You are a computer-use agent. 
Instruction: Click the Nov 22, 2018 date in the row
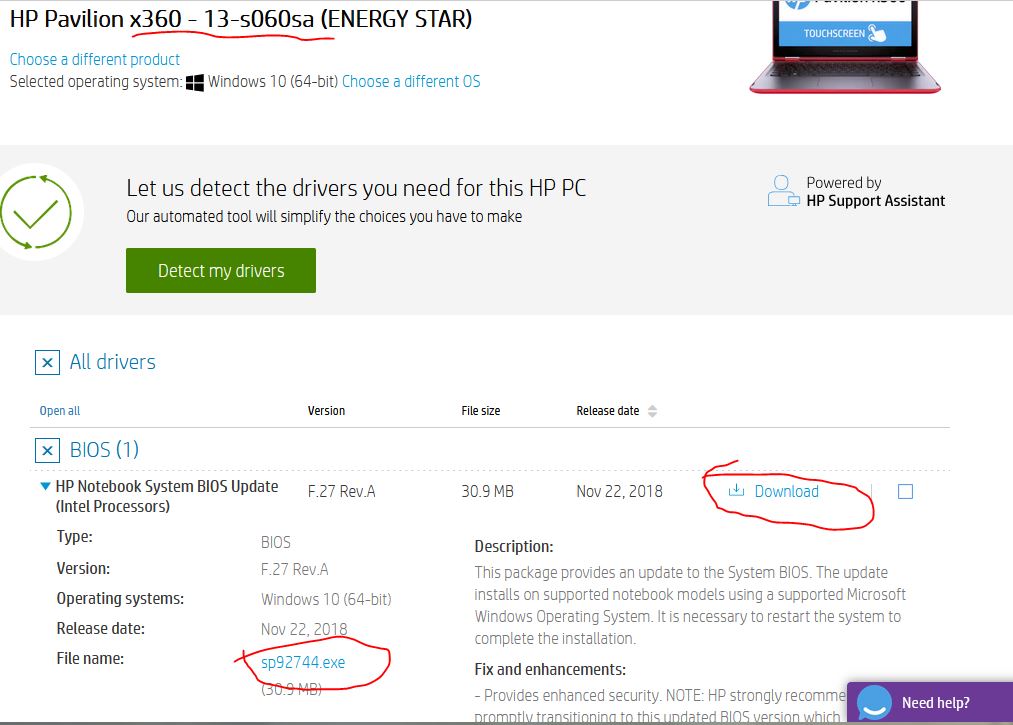(619, 492)
